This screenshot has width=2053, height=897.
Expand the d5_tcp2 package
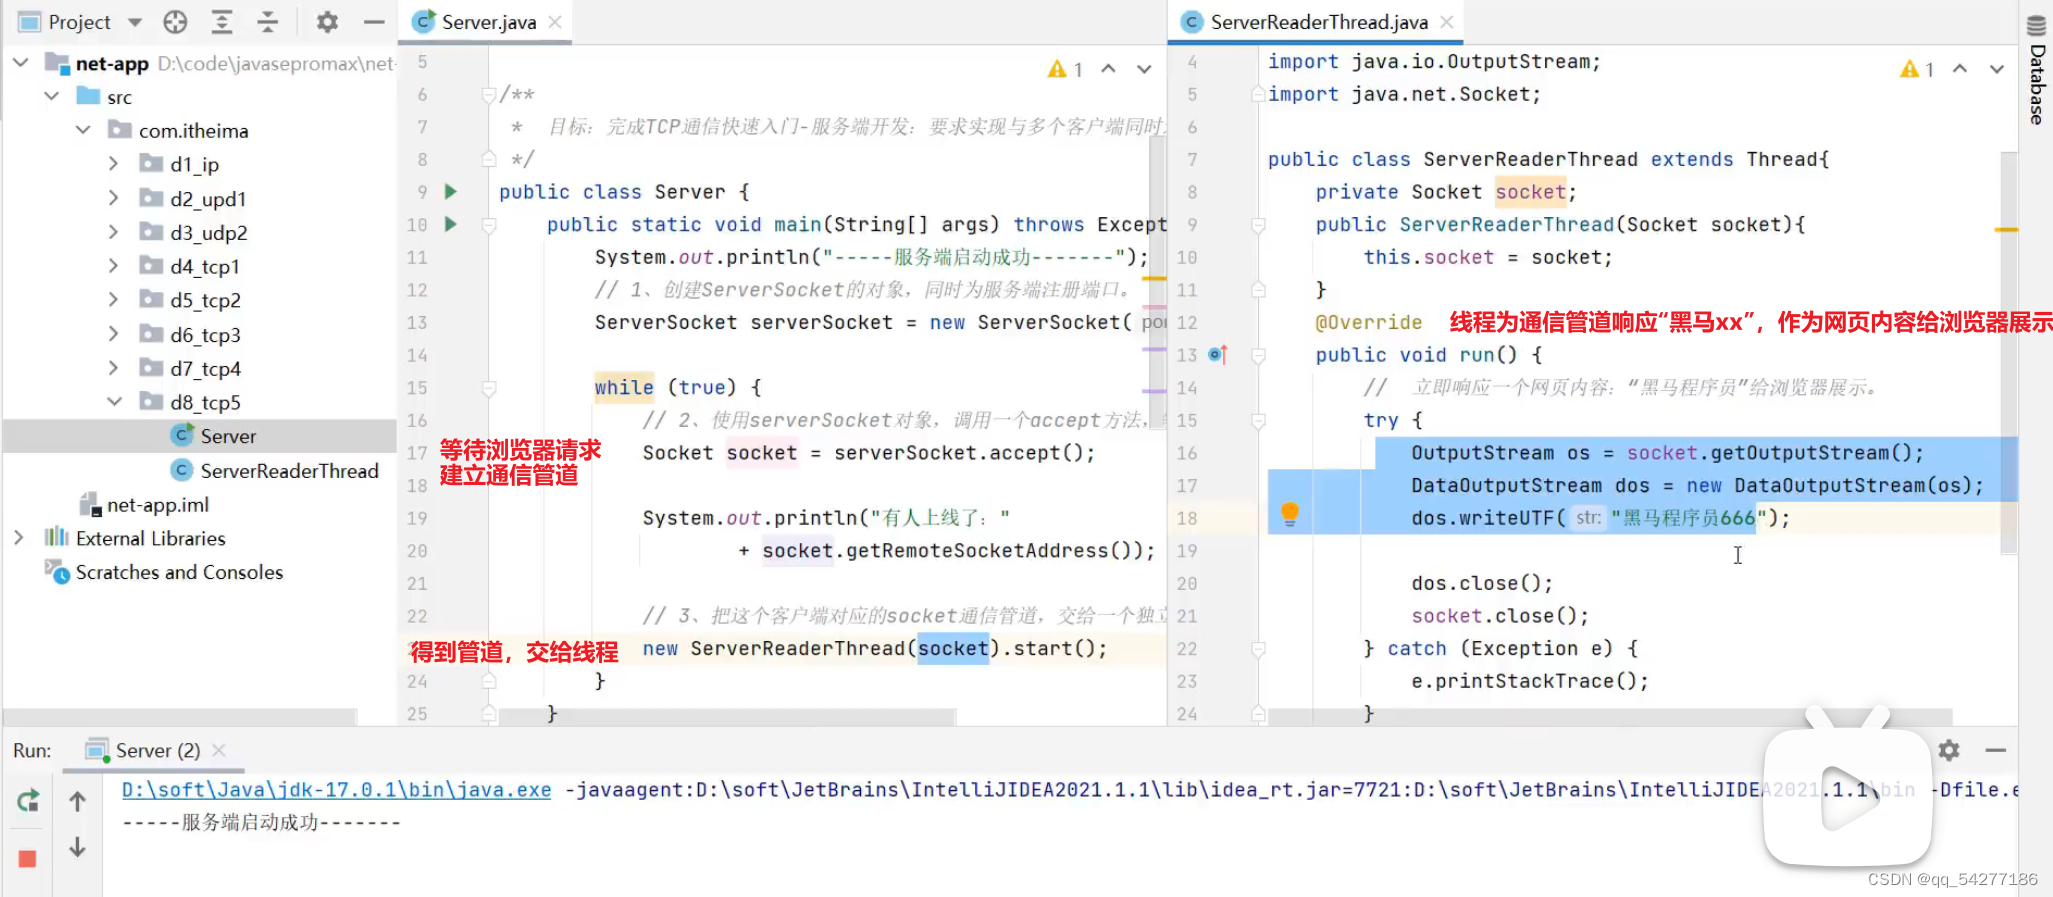(x=113, y=300)
